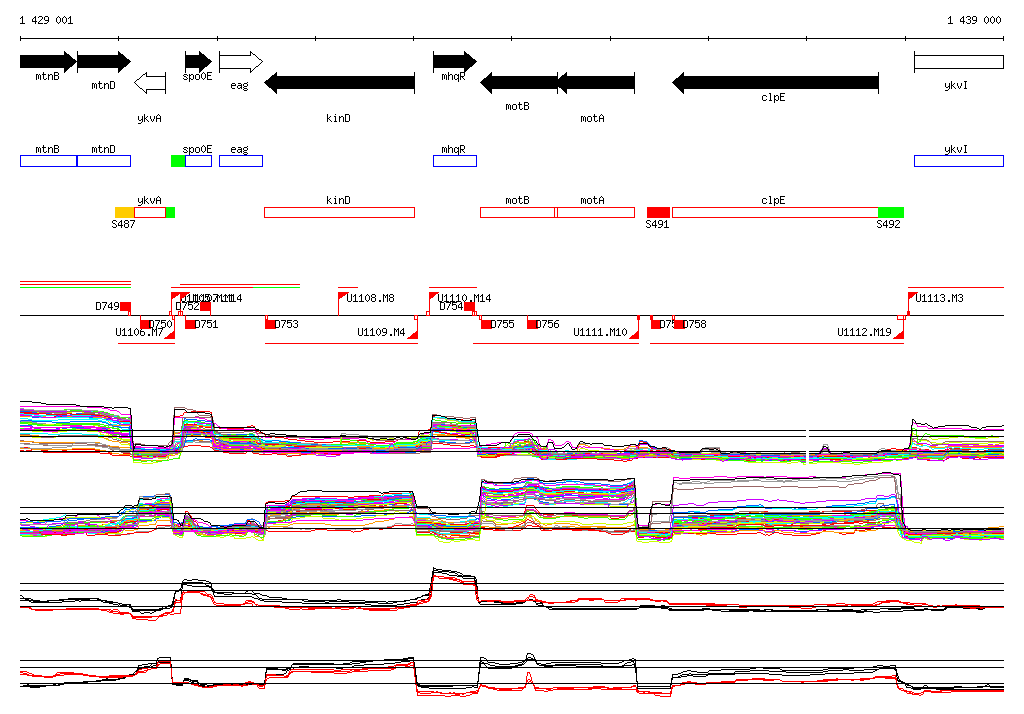Select the red-outlined motB box
The width and height of the screenshot is (1024, 714).
(517, 212)
